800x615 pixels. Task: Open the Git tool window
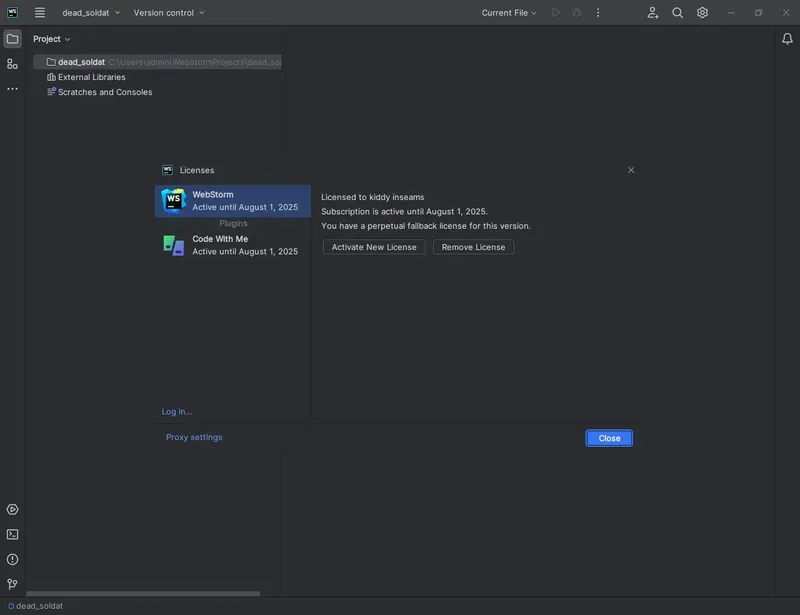click(x=13, y=584)
